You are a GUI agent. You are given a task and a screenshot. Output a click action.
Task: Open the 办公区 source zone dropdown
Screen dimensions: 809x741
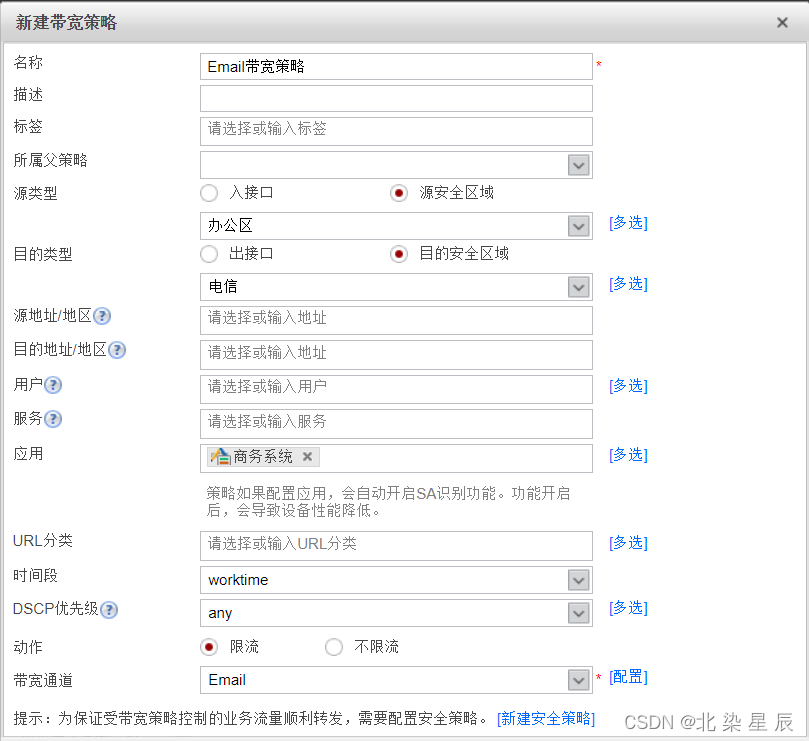coord(579,227)
